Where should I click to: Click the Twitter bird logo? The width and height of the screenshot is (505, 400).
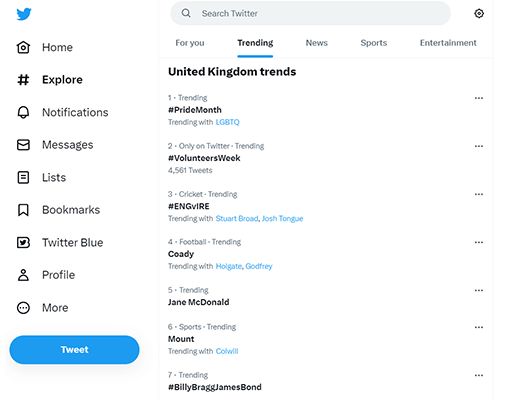point(24,14)
